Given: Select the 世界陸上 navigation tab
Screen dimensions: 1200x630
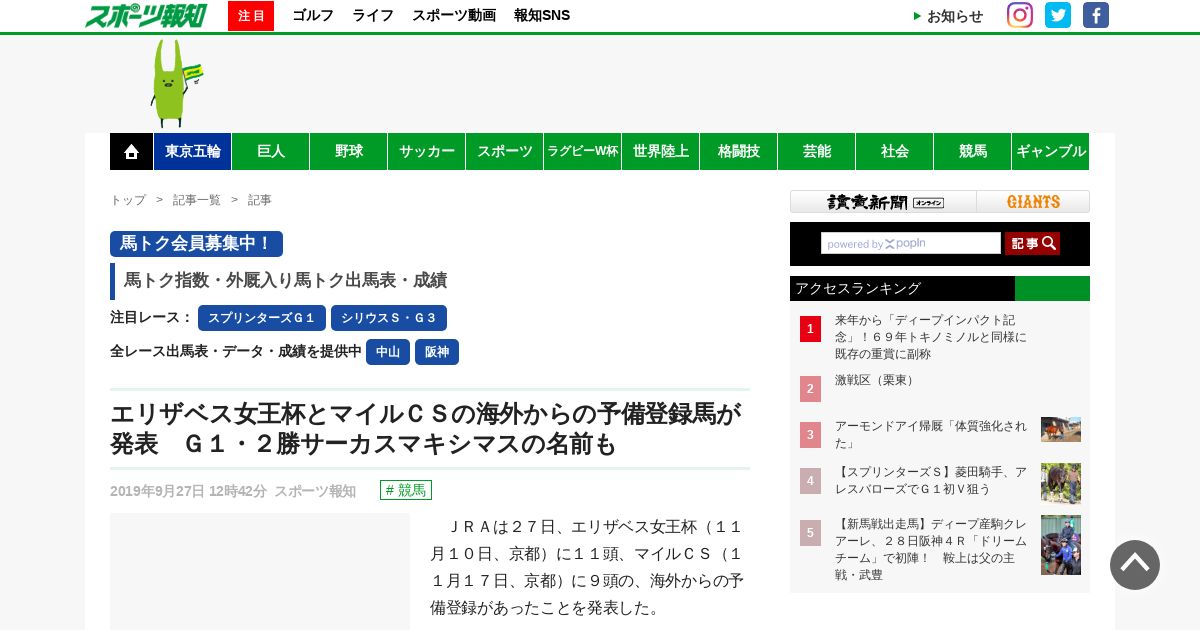Looking at the screenshot, I should click(661, 152).
